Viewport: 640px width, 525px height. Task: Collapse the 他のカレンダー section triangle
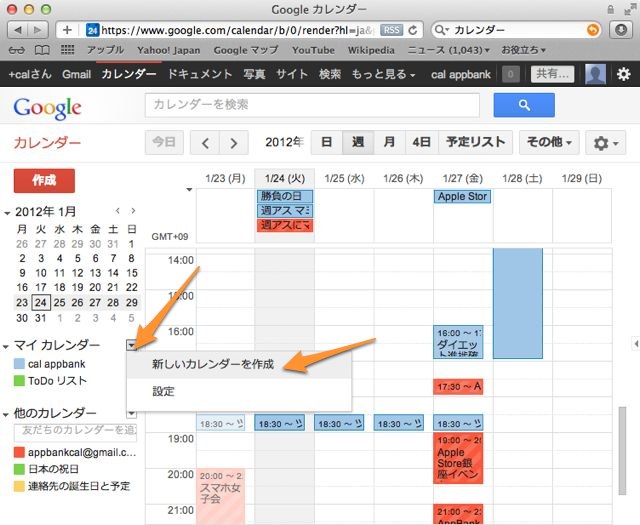(x=6, y=415)
